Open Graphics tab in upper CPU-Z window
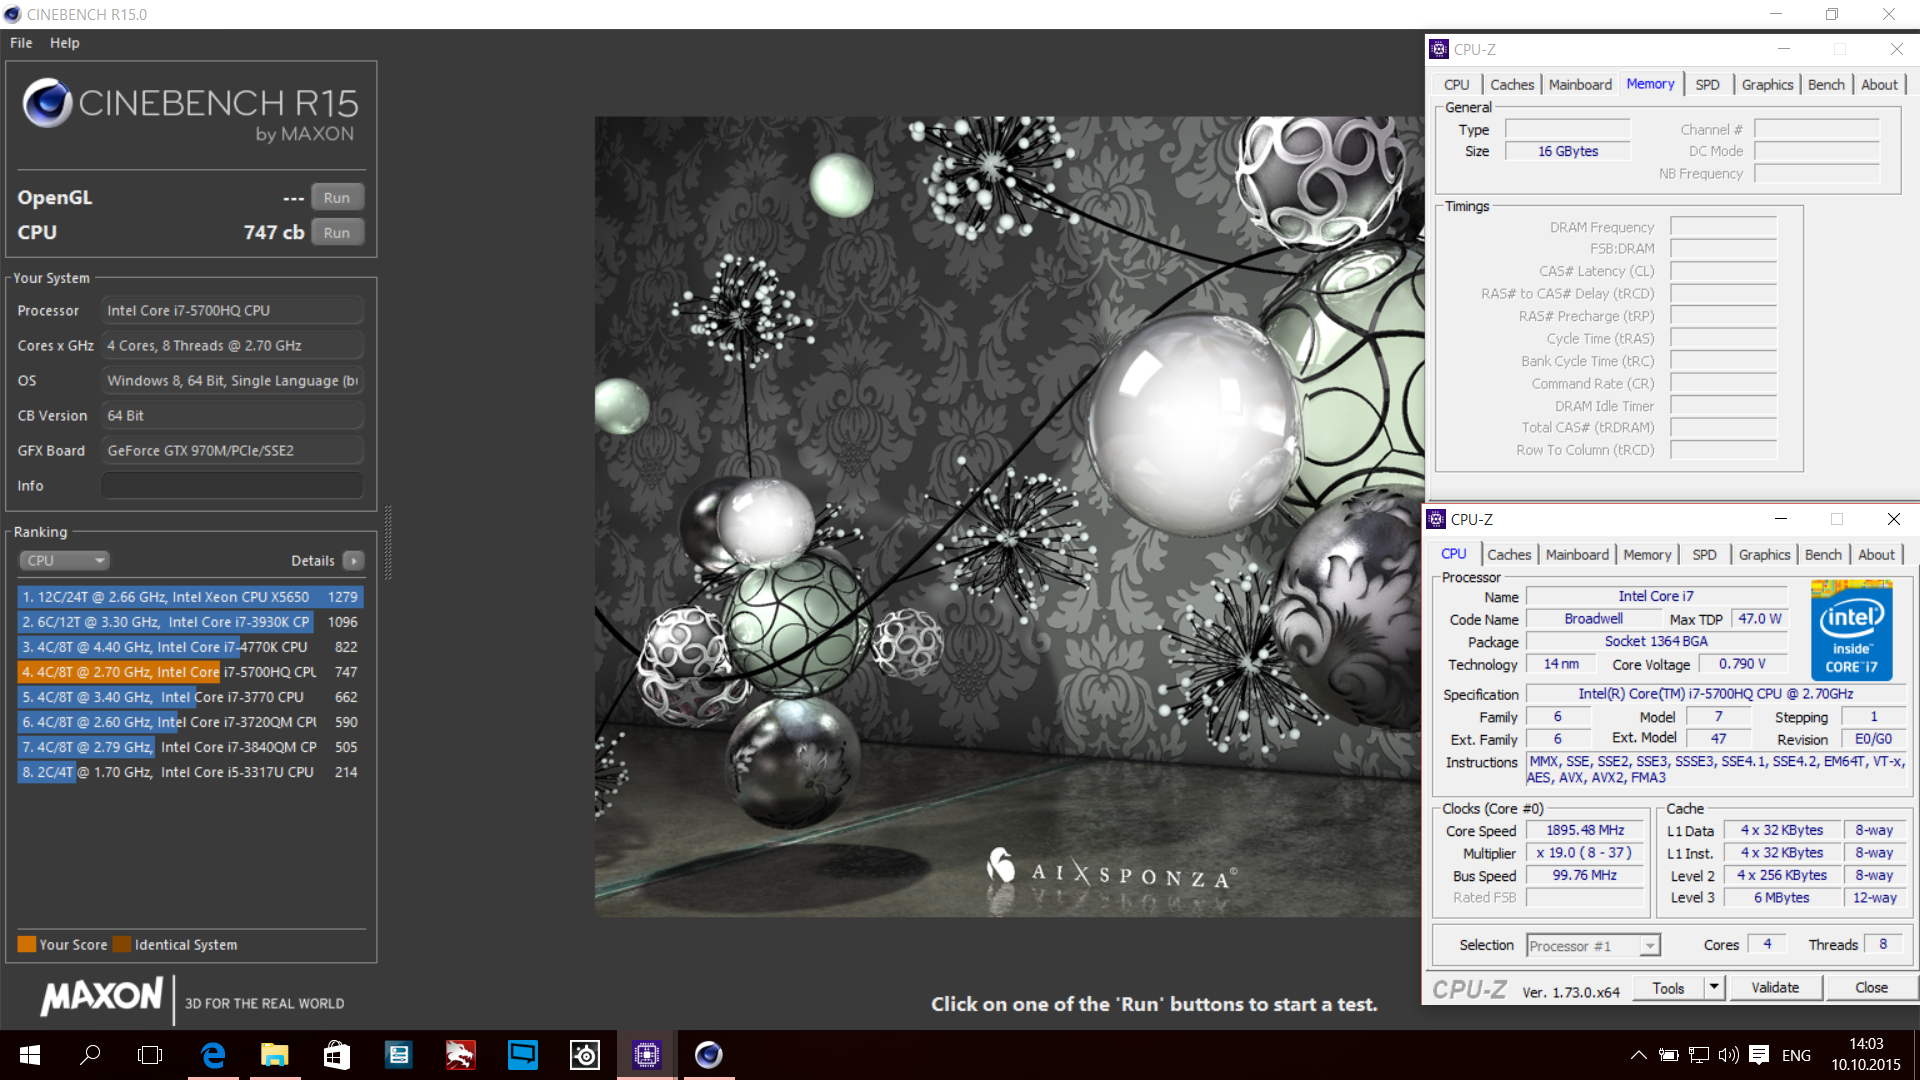The height and width of the screenshot is (1080, 1920). (1767, 85)
